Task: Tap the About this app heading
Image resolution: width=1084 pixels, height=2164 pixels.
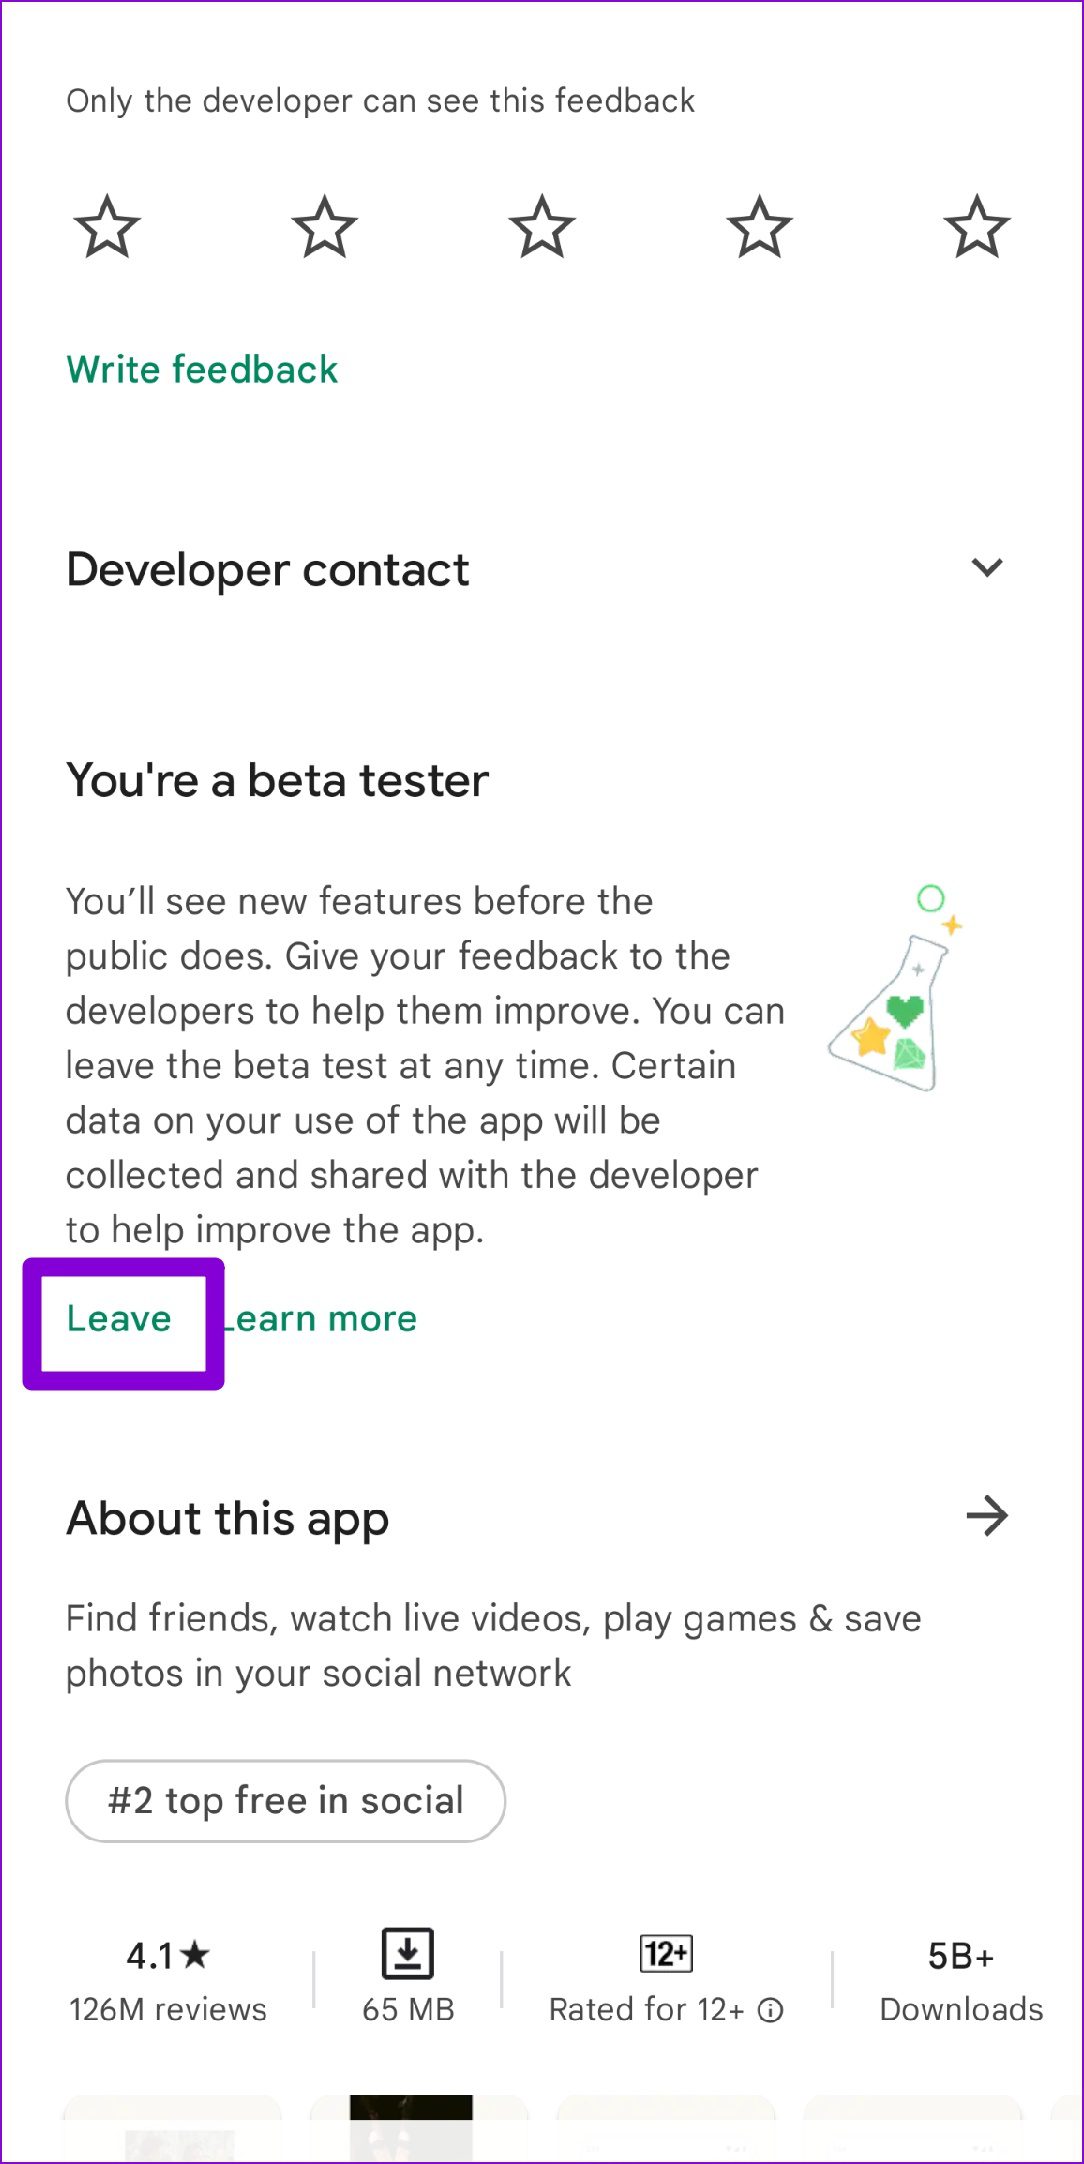Action: tap(228, 1518)
